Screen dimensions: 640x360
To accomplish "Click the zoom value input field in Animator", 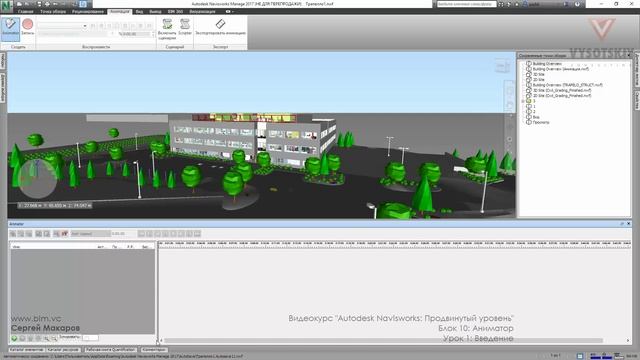I will (90, 338).
